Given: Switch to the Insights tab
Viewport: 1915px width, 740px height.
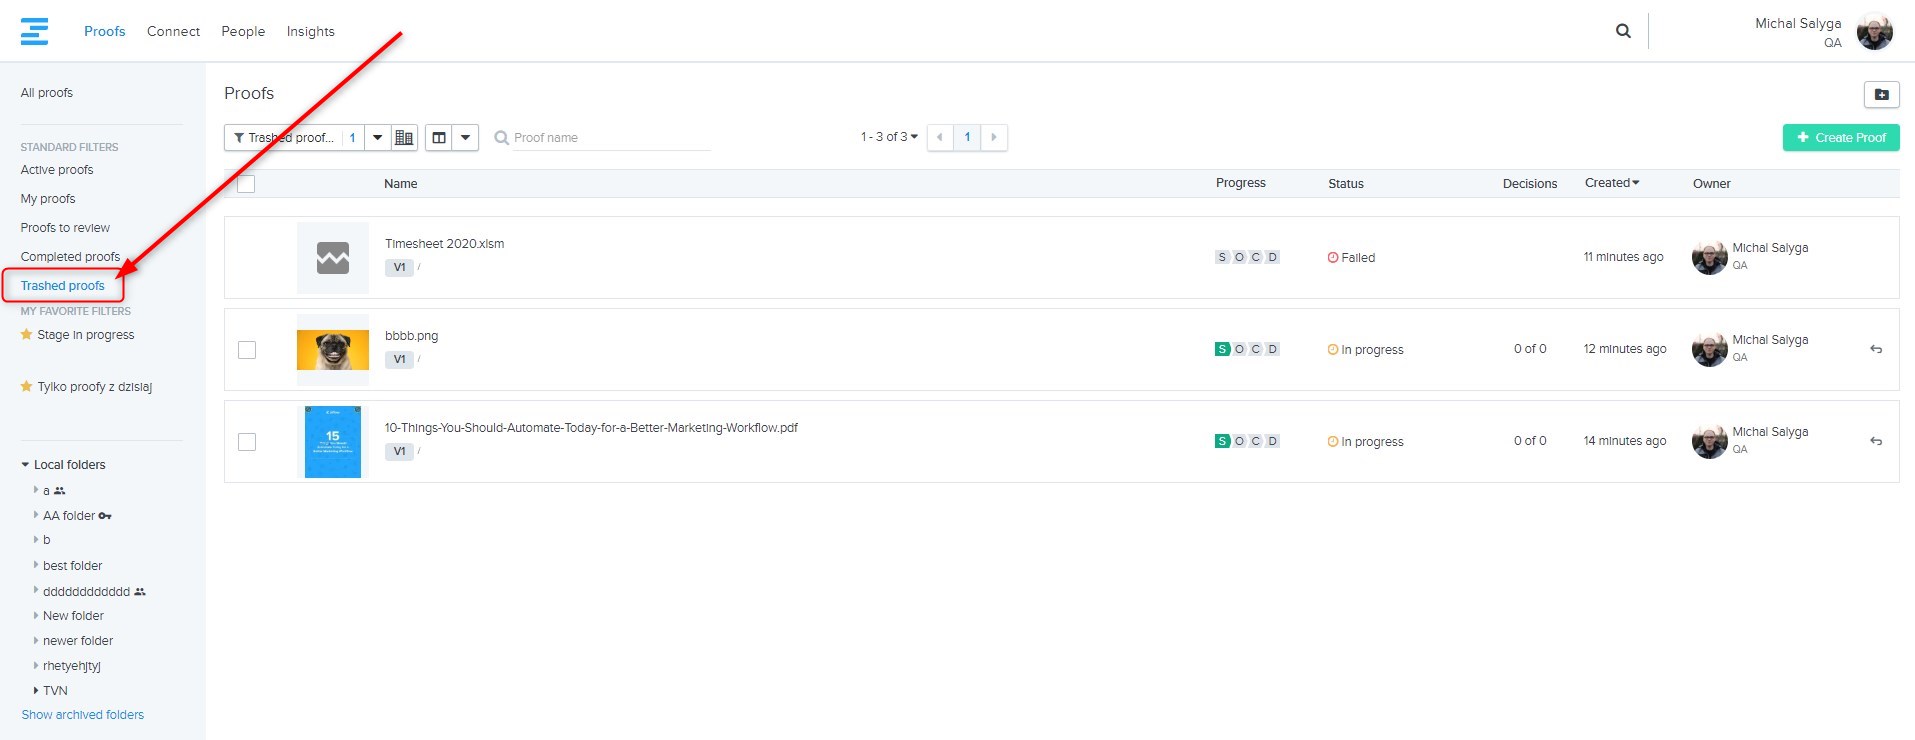Looking at the screenshot, I should [x=310, y=31].
